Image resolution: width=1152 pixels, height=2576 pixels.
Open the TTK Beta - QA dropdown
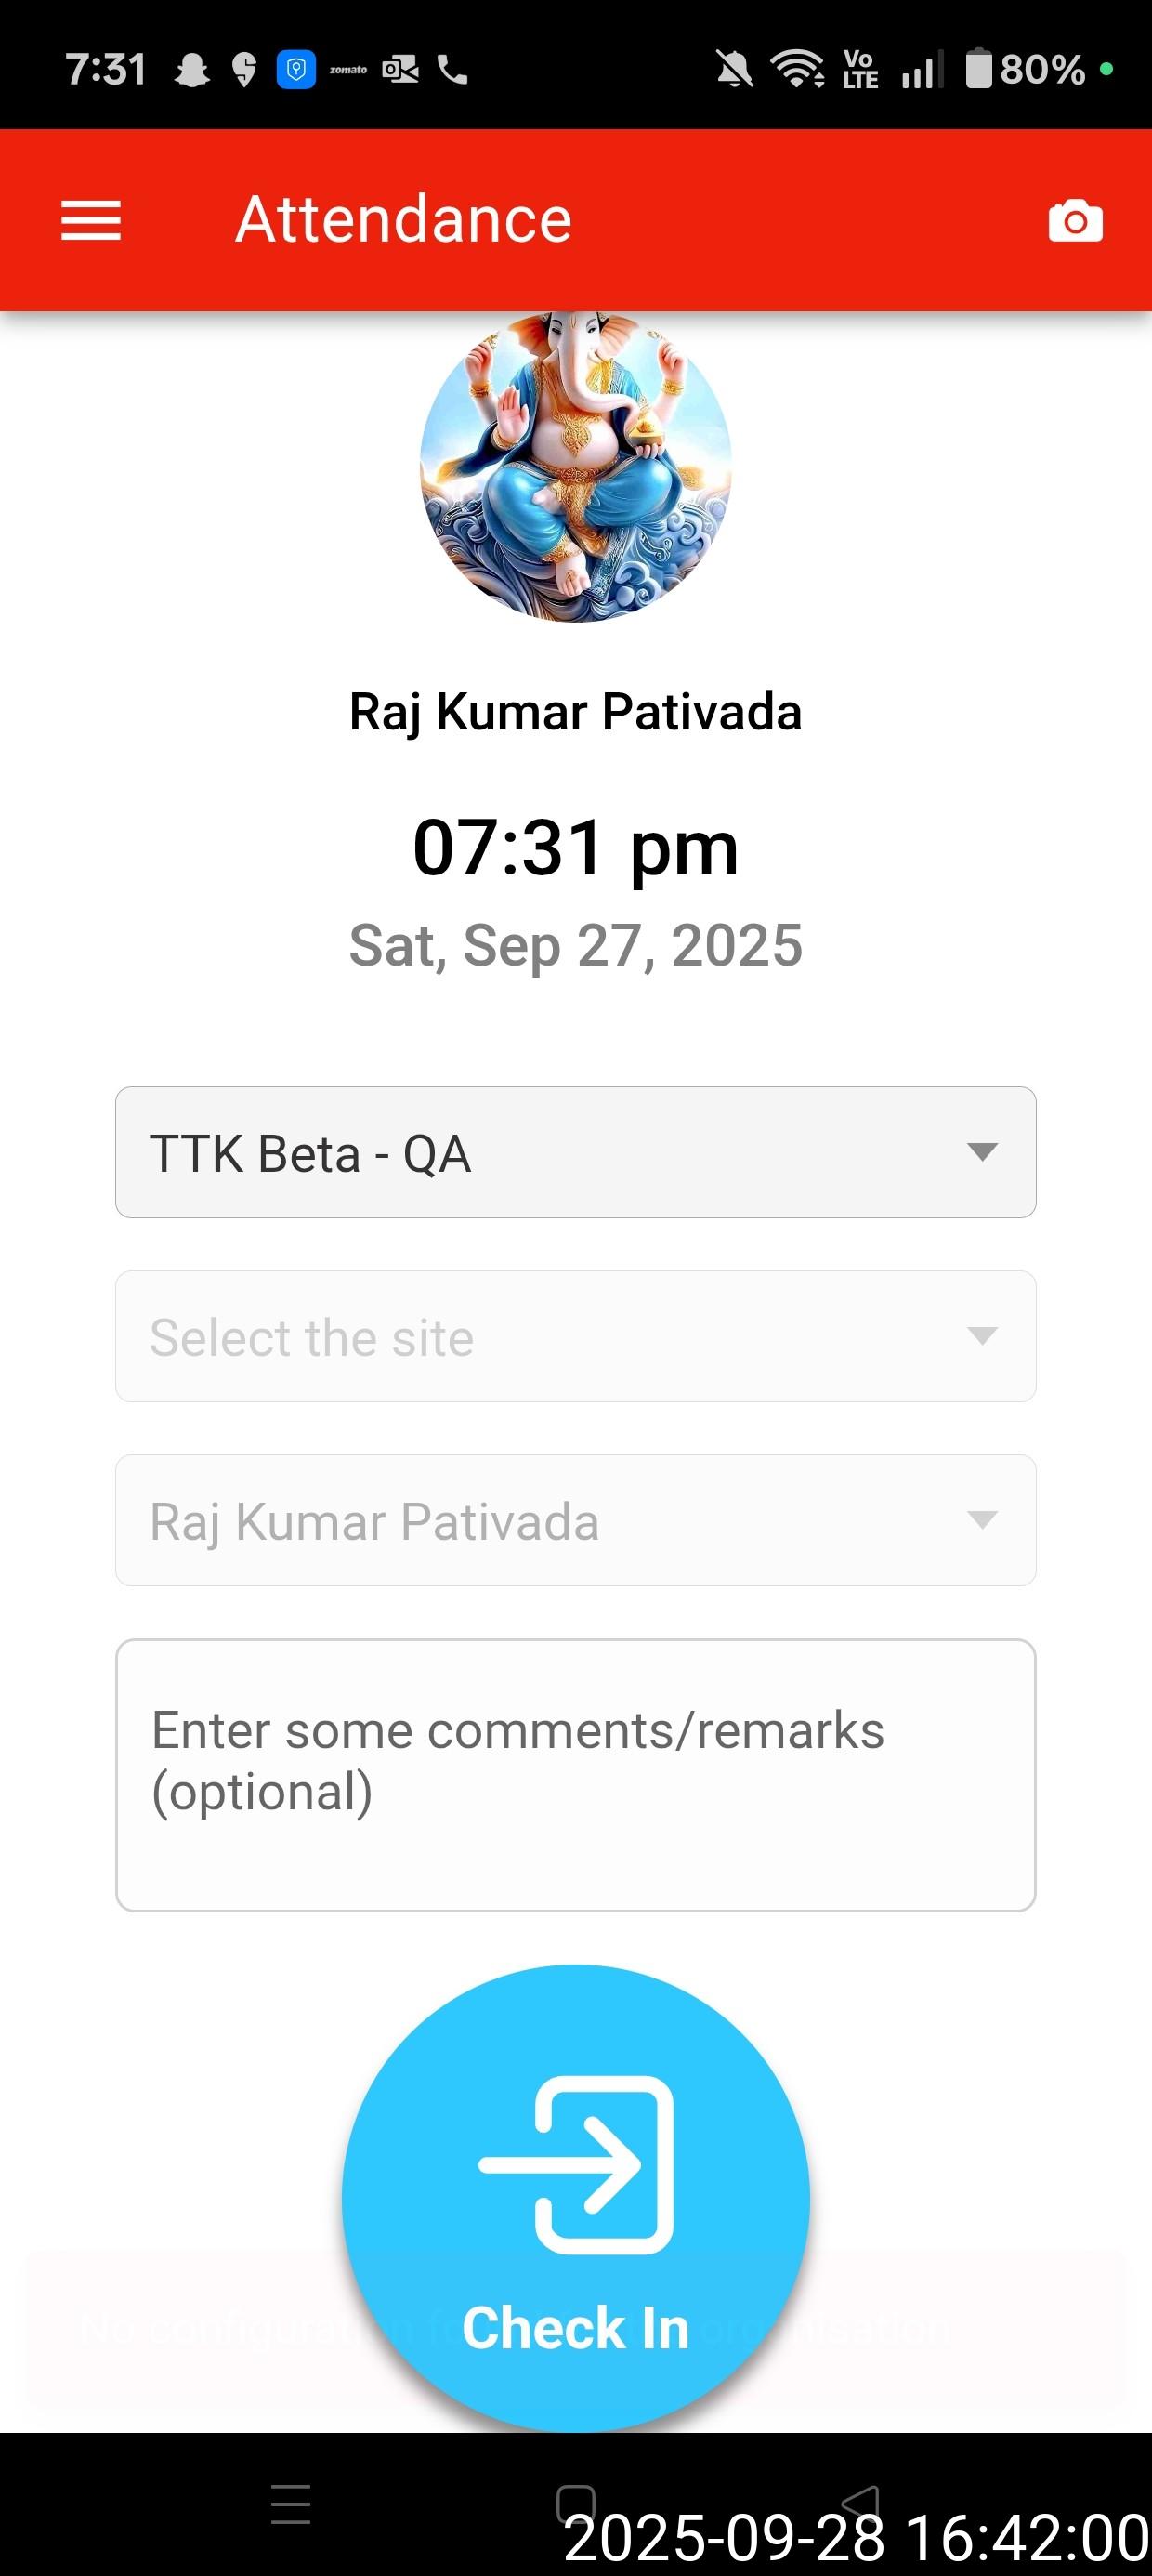[x=575, y=1152]
